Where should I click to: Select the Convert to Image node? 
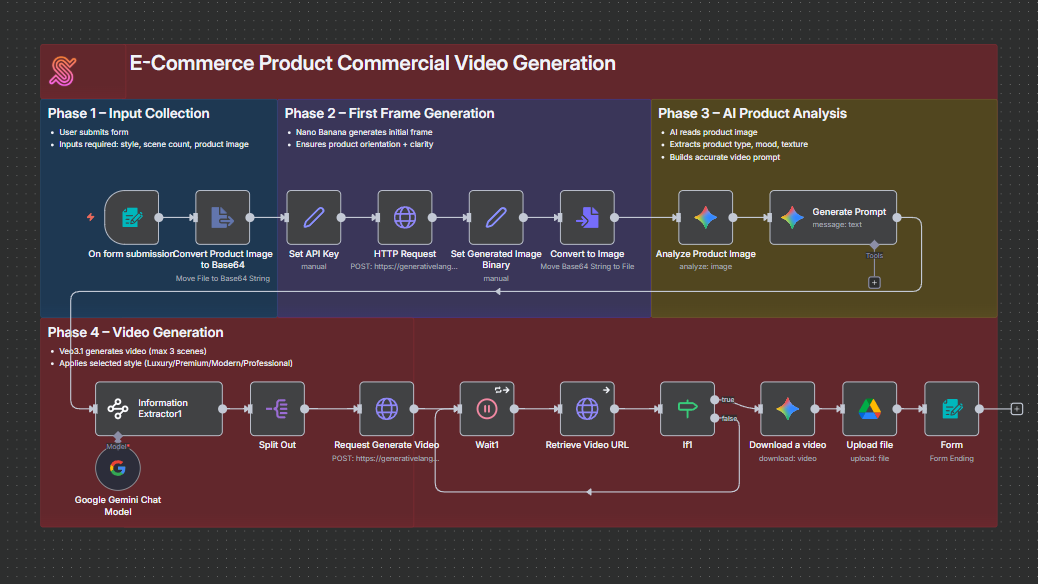pos(586,216)
